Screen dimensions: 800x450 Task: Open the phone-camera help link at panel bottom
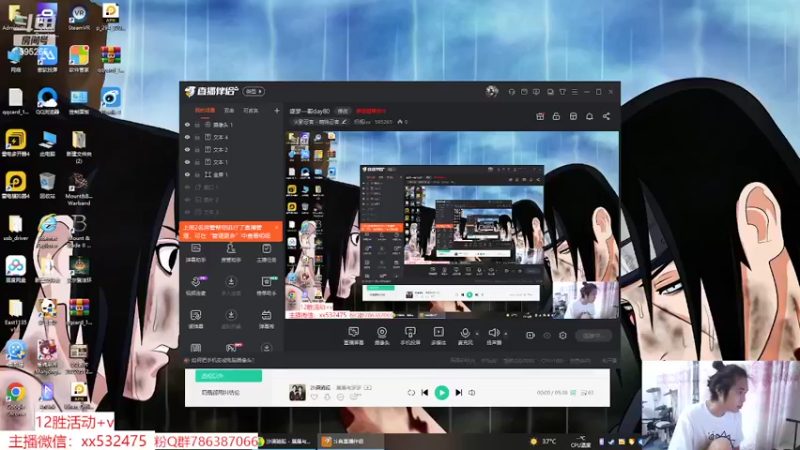(222, 360)
